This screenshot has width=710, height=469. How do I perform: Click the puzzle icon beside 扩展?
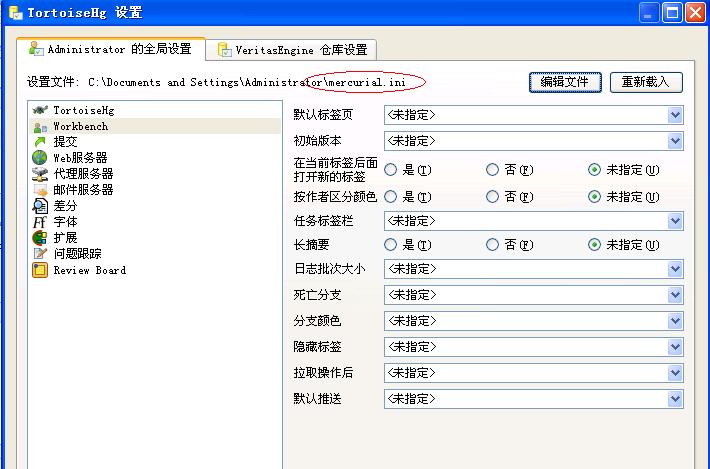click(40, 238)
